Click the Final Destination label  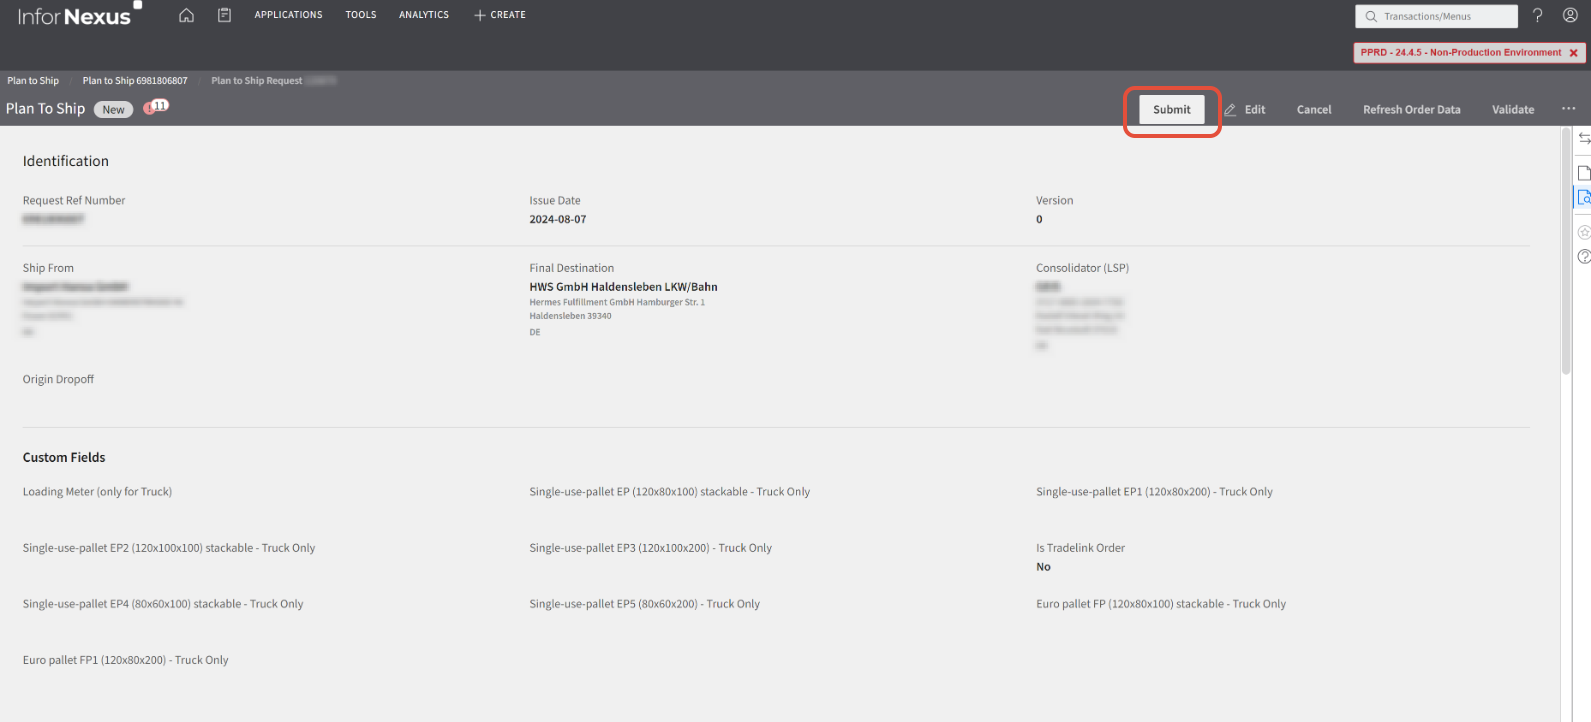(x=571, y=268)
